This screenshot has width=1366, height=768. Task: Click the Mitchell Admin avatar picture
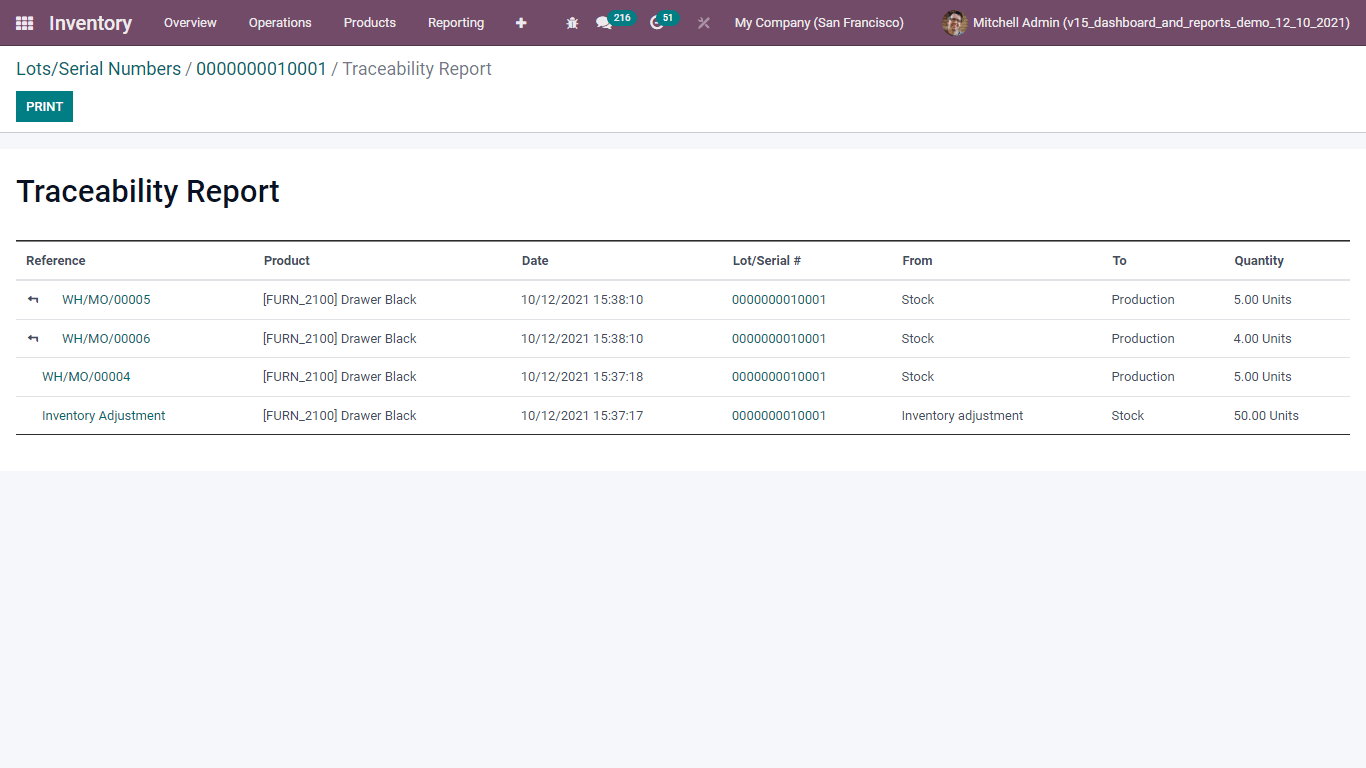tap(954, 22)
